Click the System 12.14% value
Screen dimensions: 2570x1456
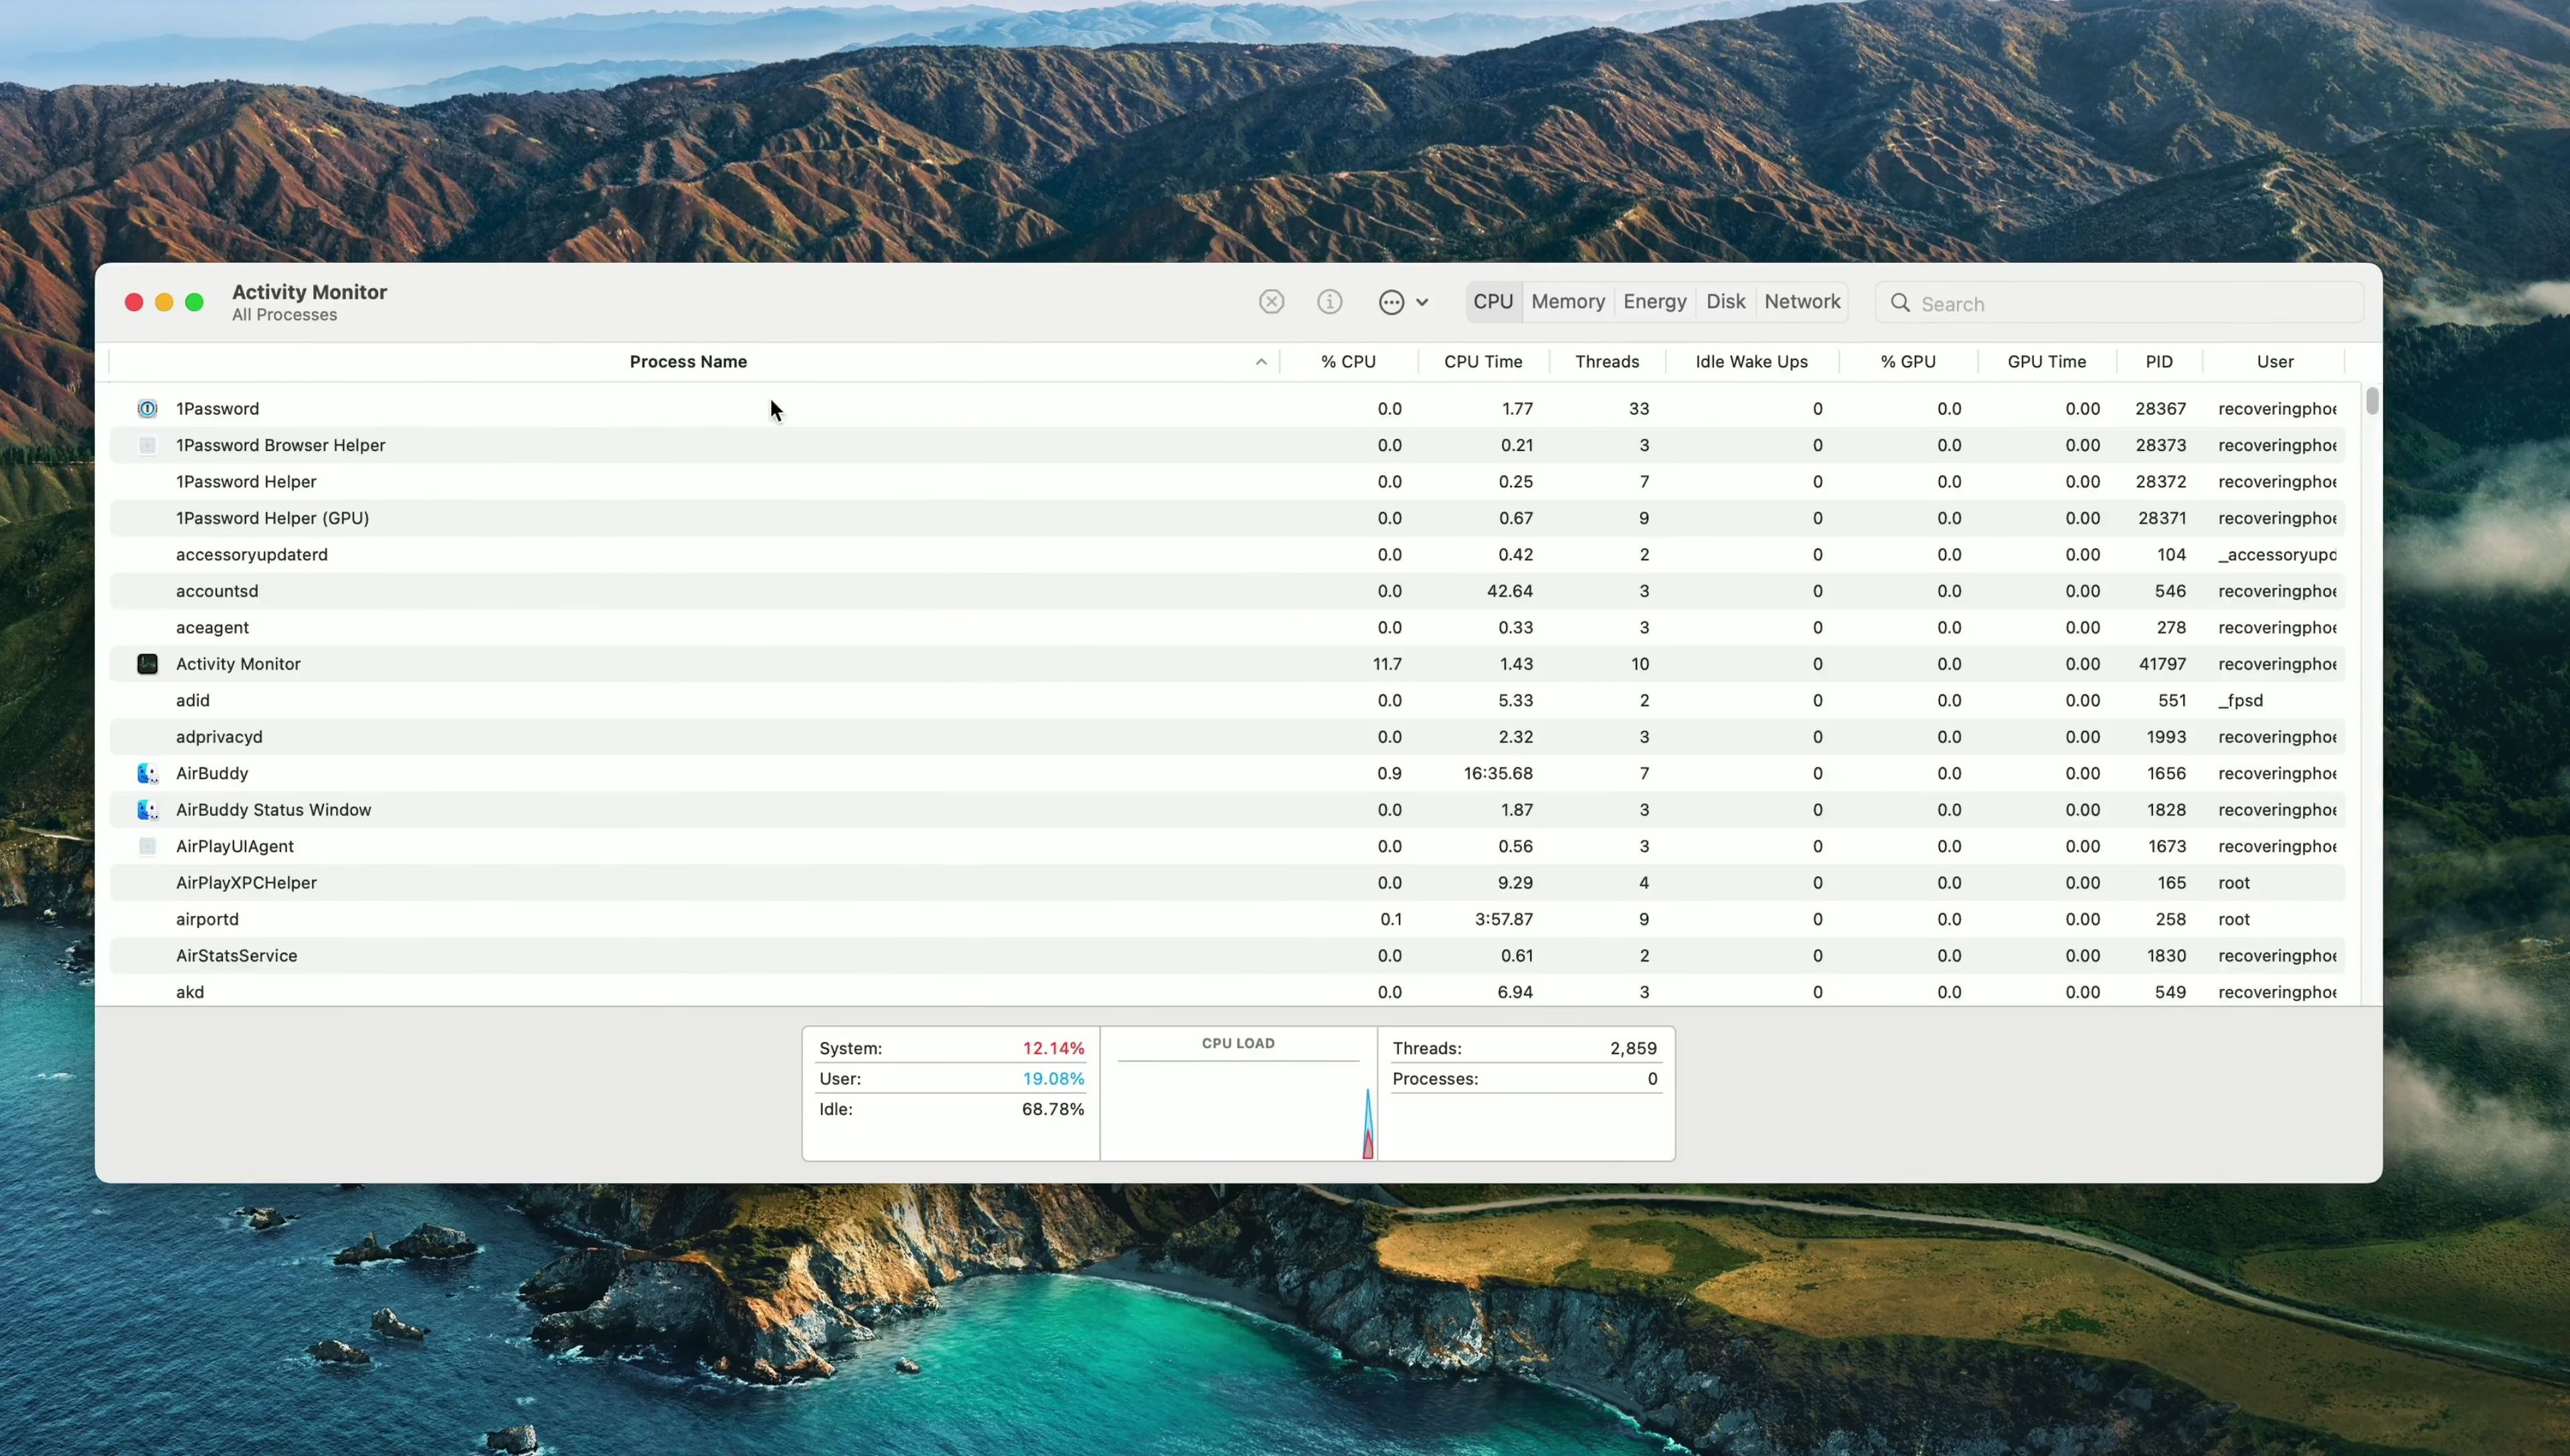[x=1053, y=1048]
